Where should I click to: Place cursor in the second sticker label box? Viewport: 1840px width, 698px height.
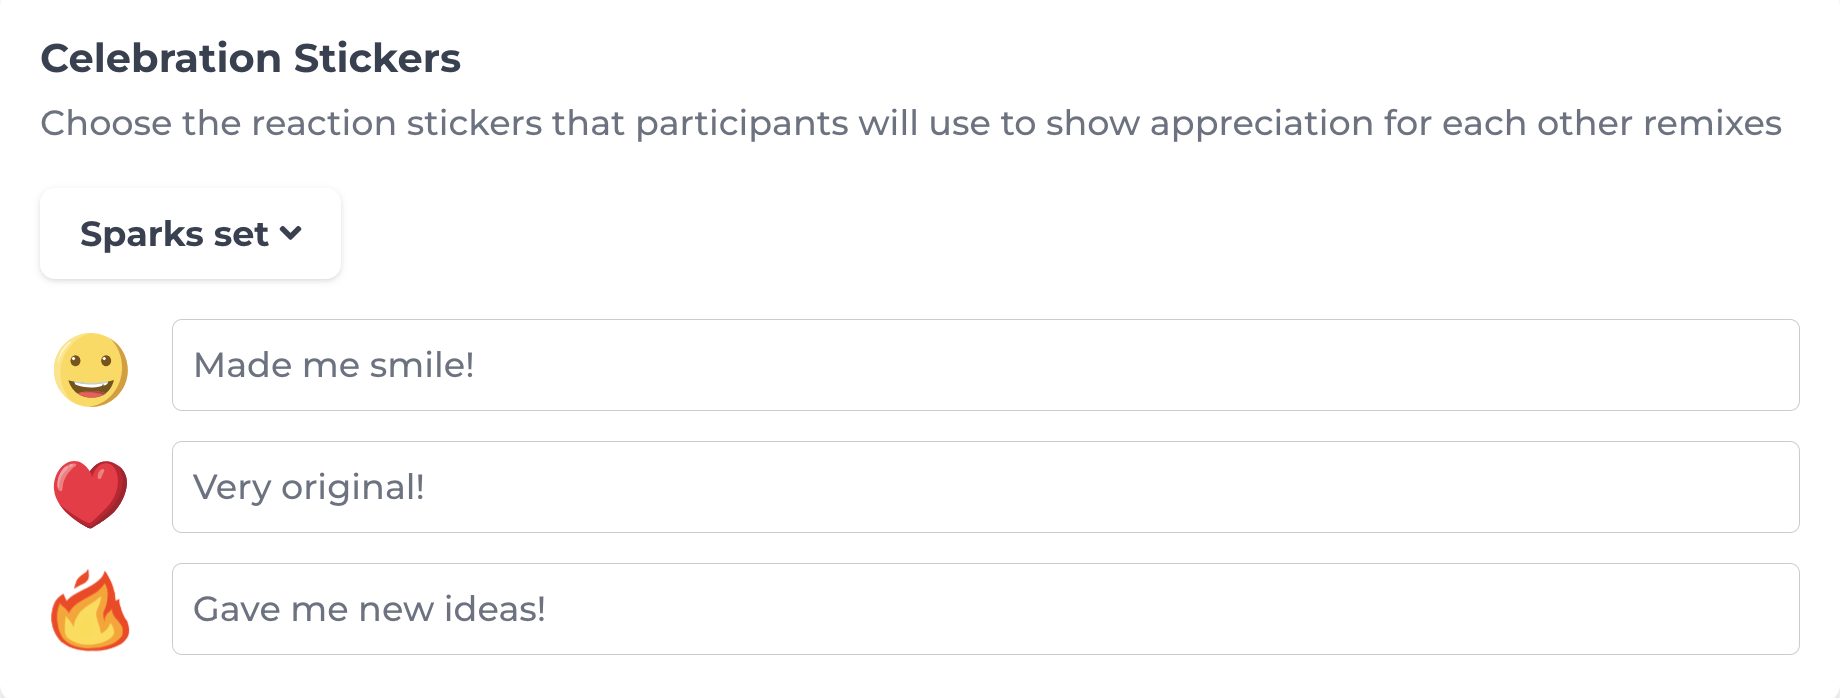985,487
